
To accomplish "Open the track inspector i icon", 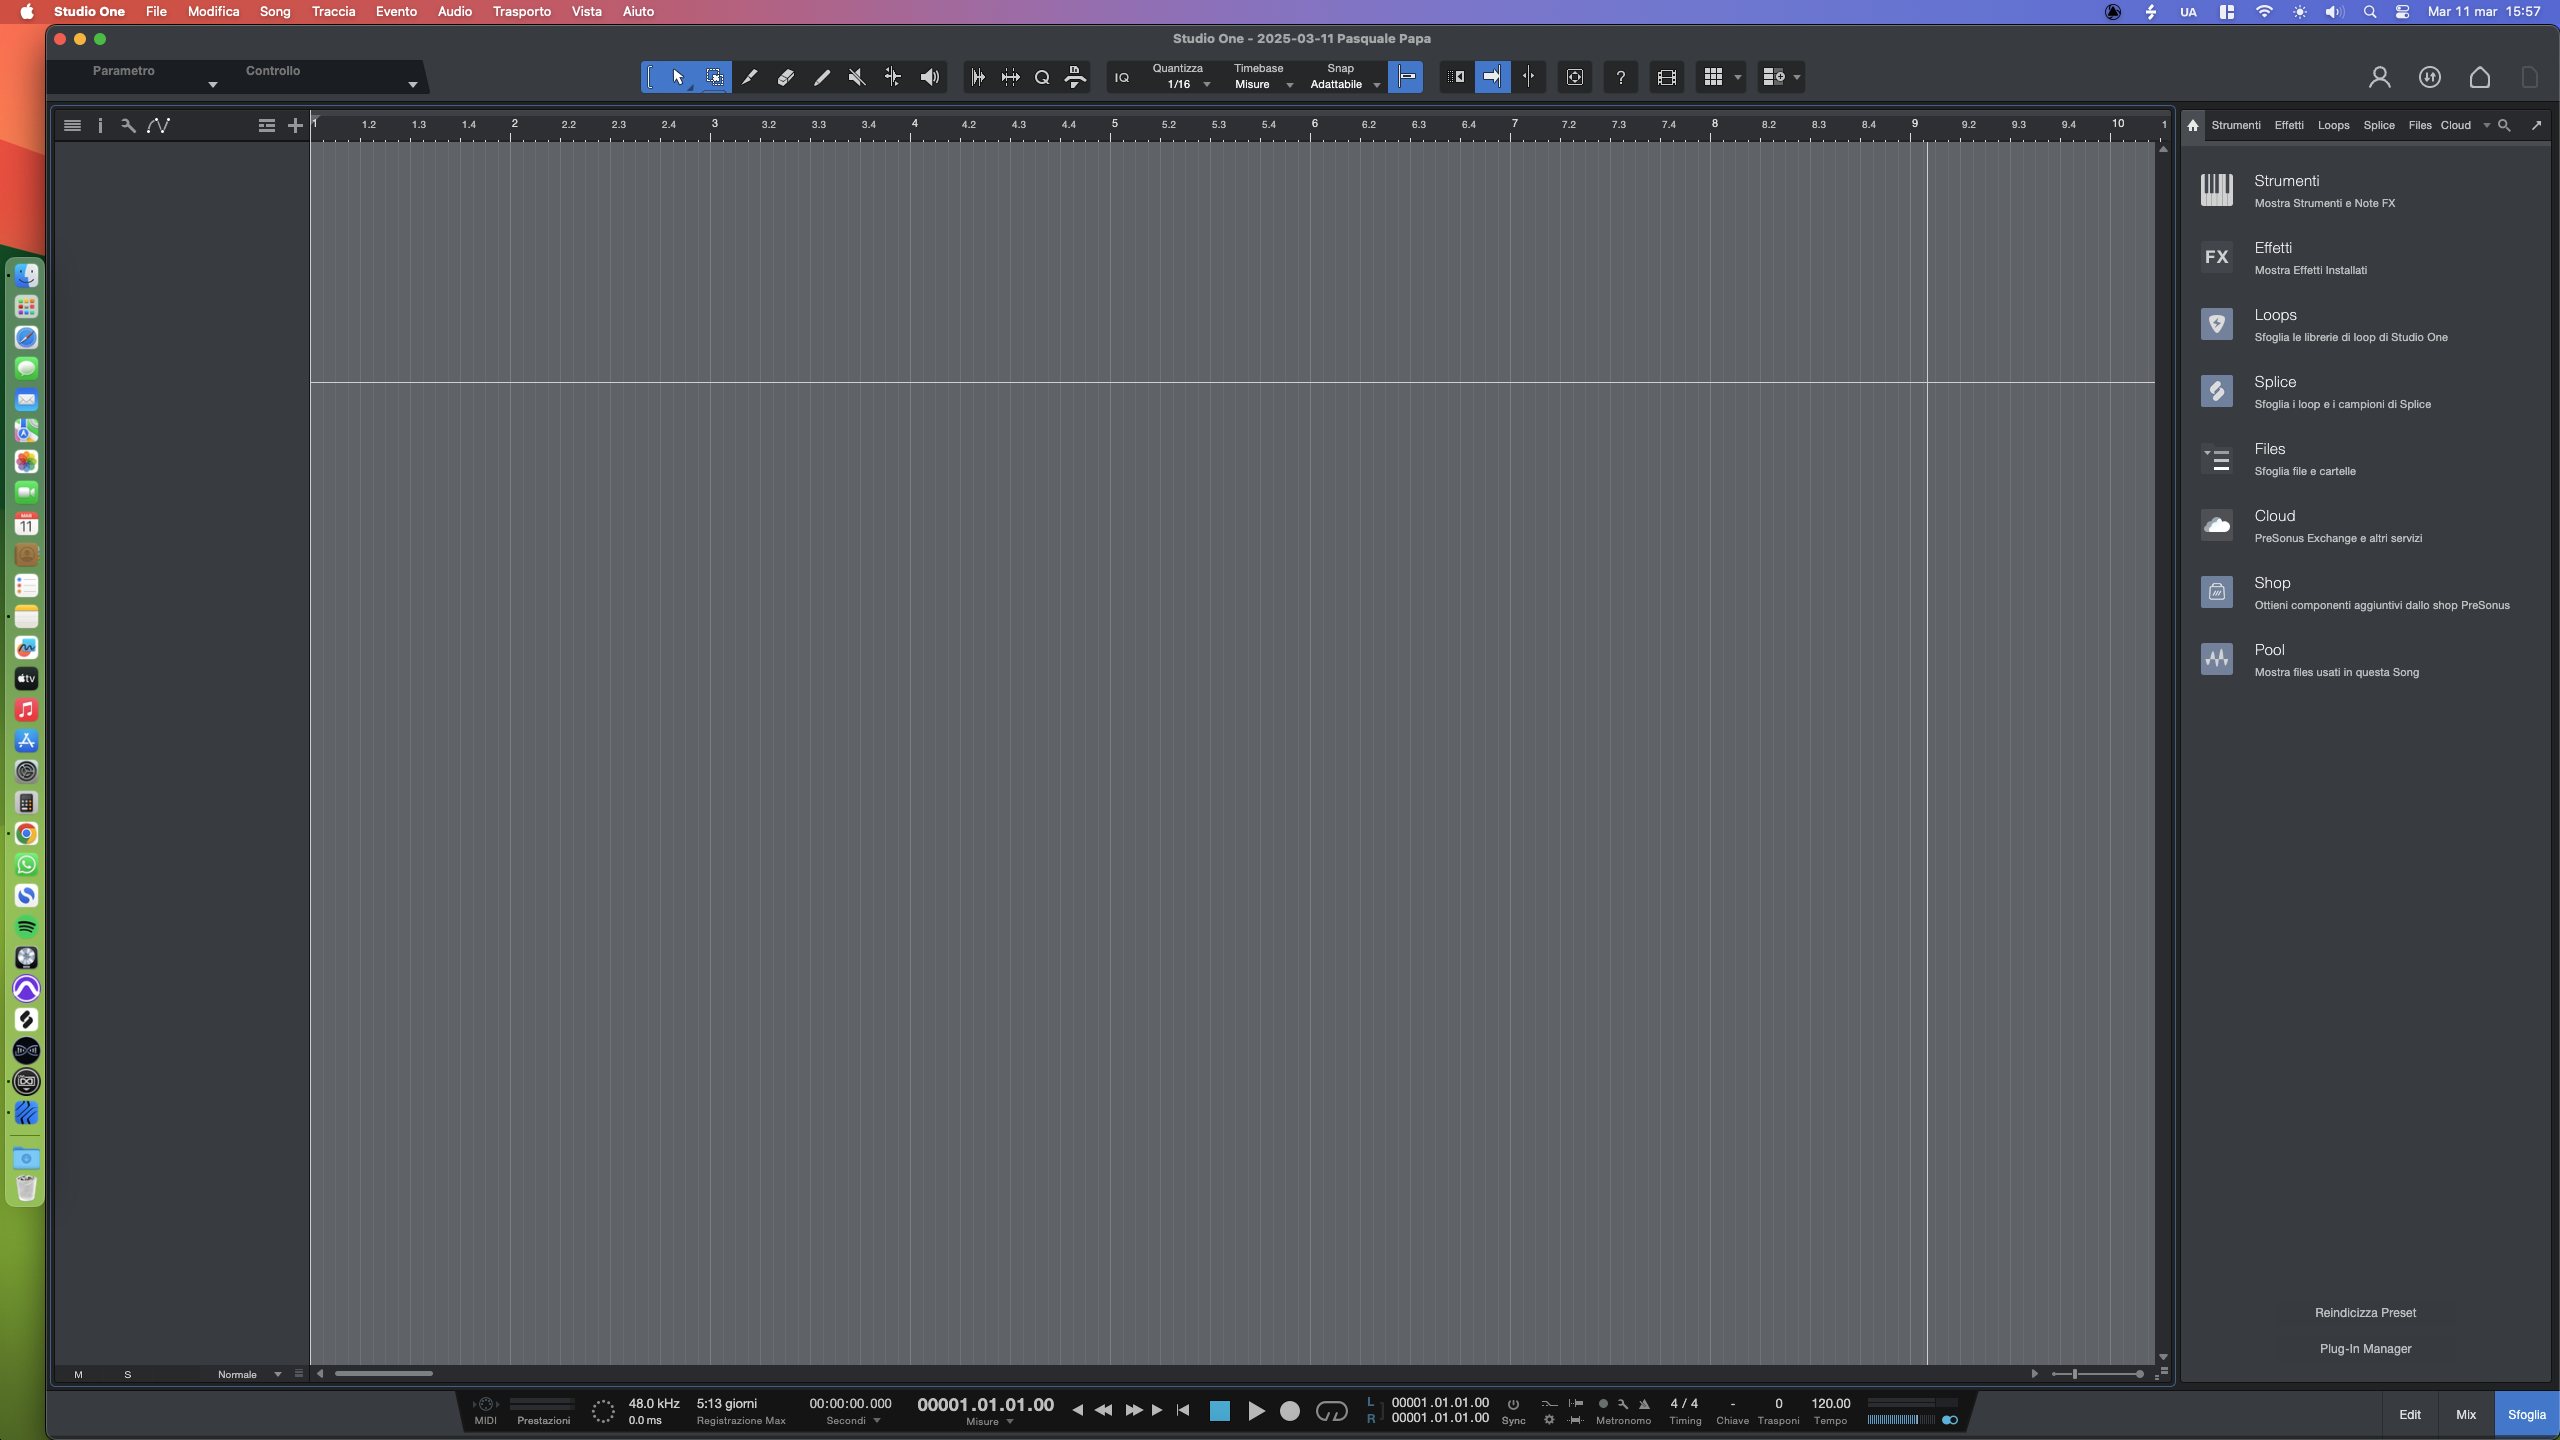I will pyautogui.click(x=100, y=125).
